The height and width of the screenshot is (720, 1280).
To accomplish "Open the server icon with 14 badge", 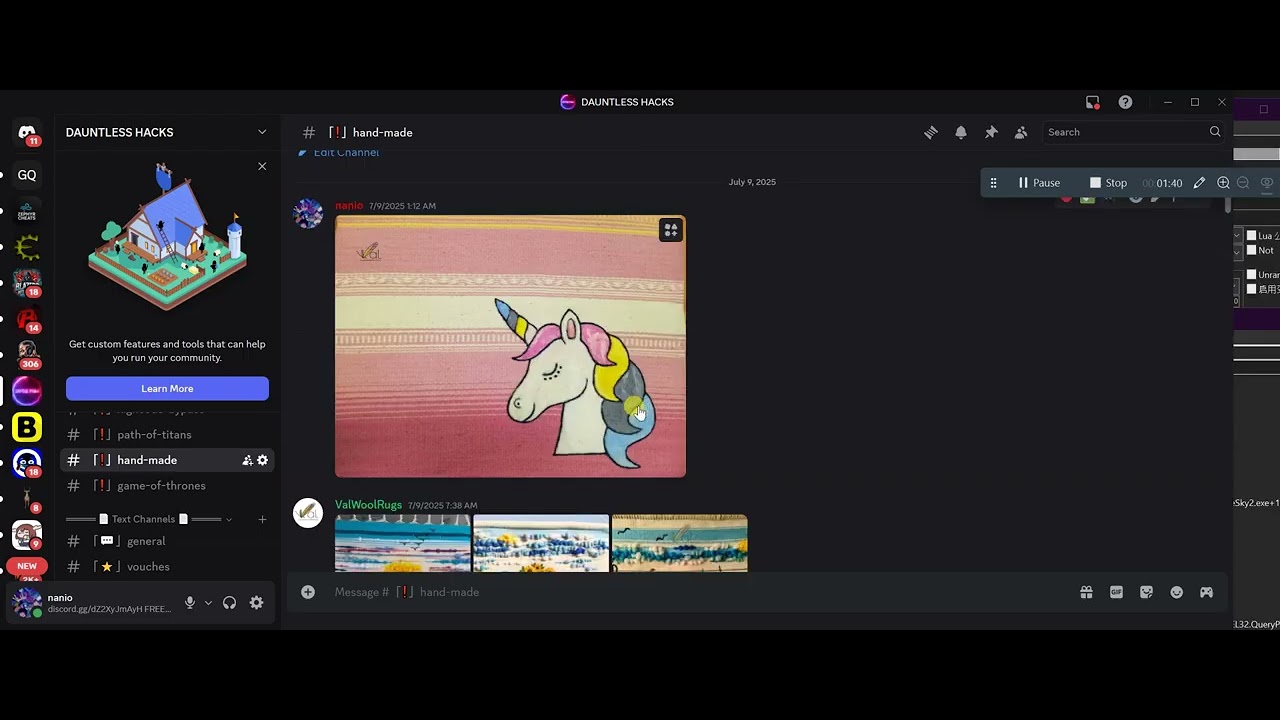I will click(x=27, y=319).
